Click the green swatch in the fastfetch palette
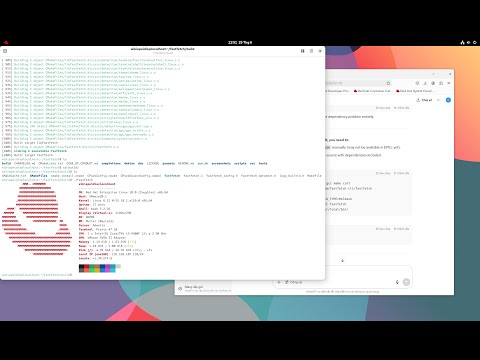 92,268
